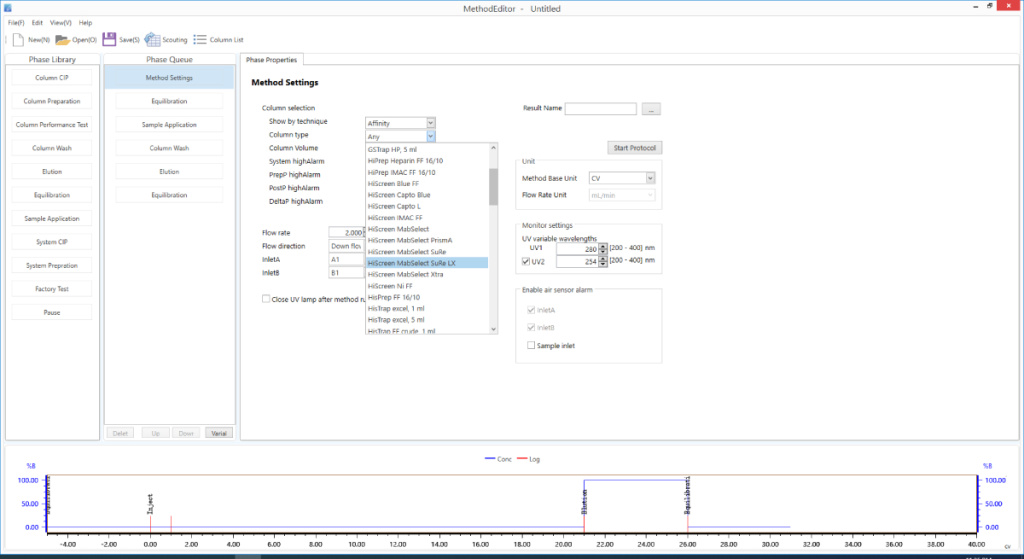The height and width of the screenshot is (559, 1024).
Task: Open the Help menu
Action: (86, 23)
